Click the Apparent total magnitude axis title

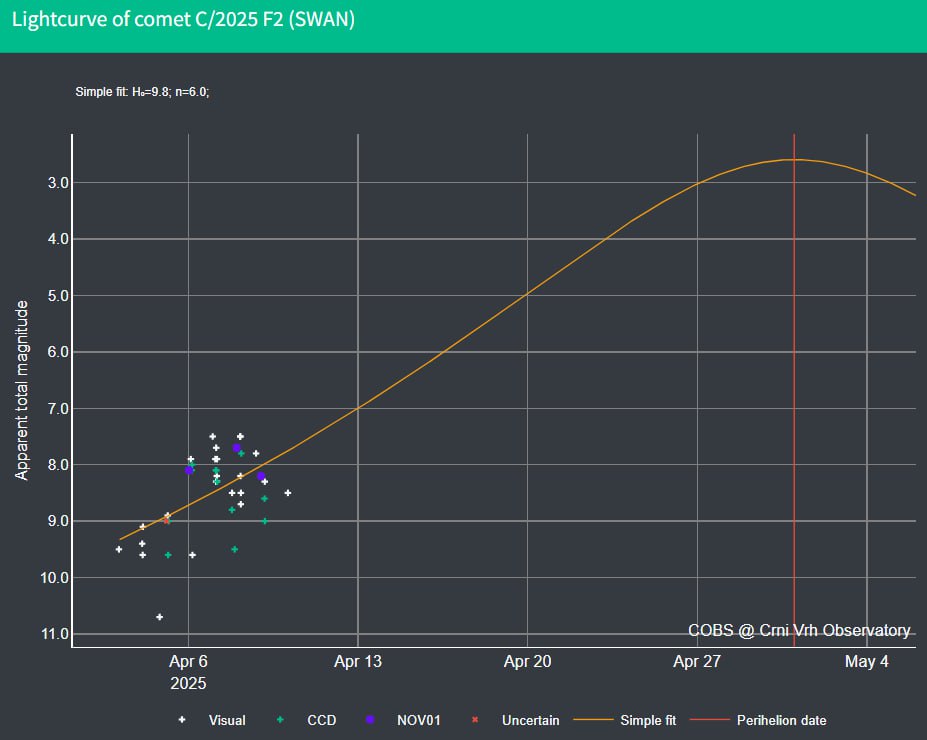[x=21, y=390]
